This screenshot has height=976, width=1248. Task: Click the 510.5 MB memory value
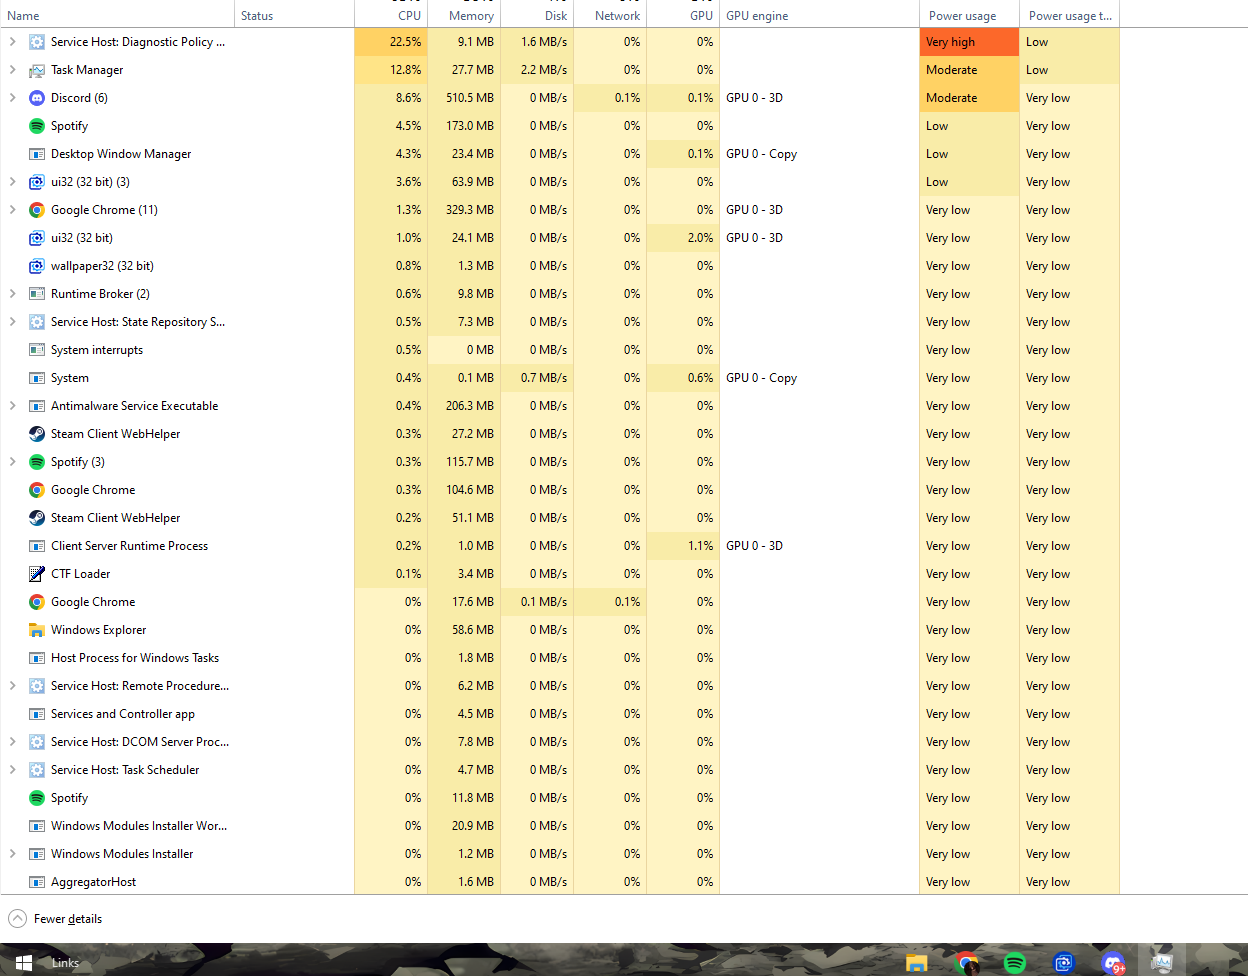pos(470,98)
